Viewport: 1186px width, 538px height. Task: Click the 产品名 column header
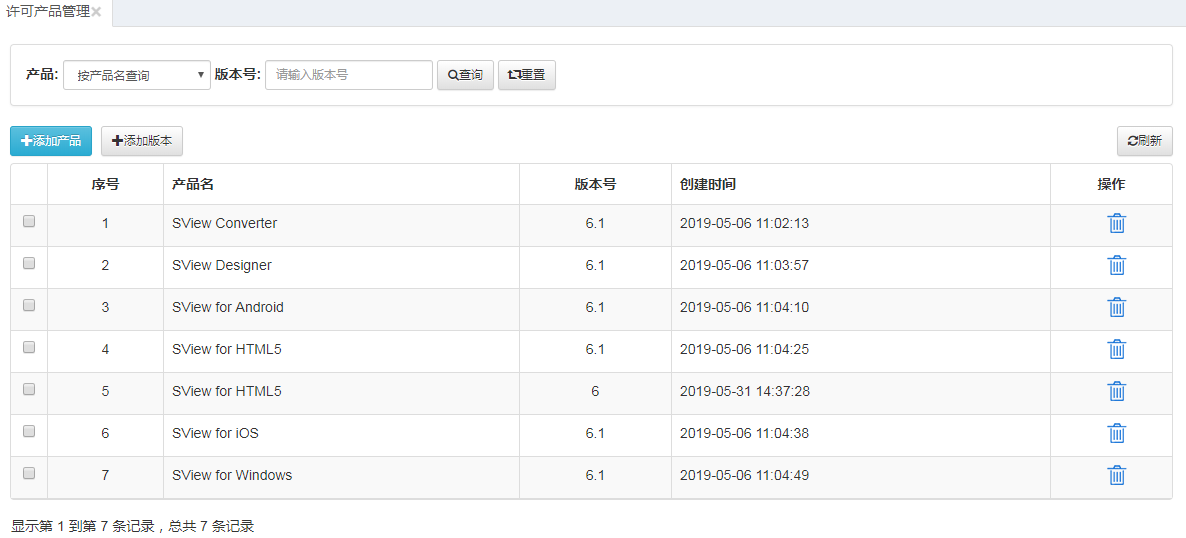pyautogui.click(x=341, y=184)
